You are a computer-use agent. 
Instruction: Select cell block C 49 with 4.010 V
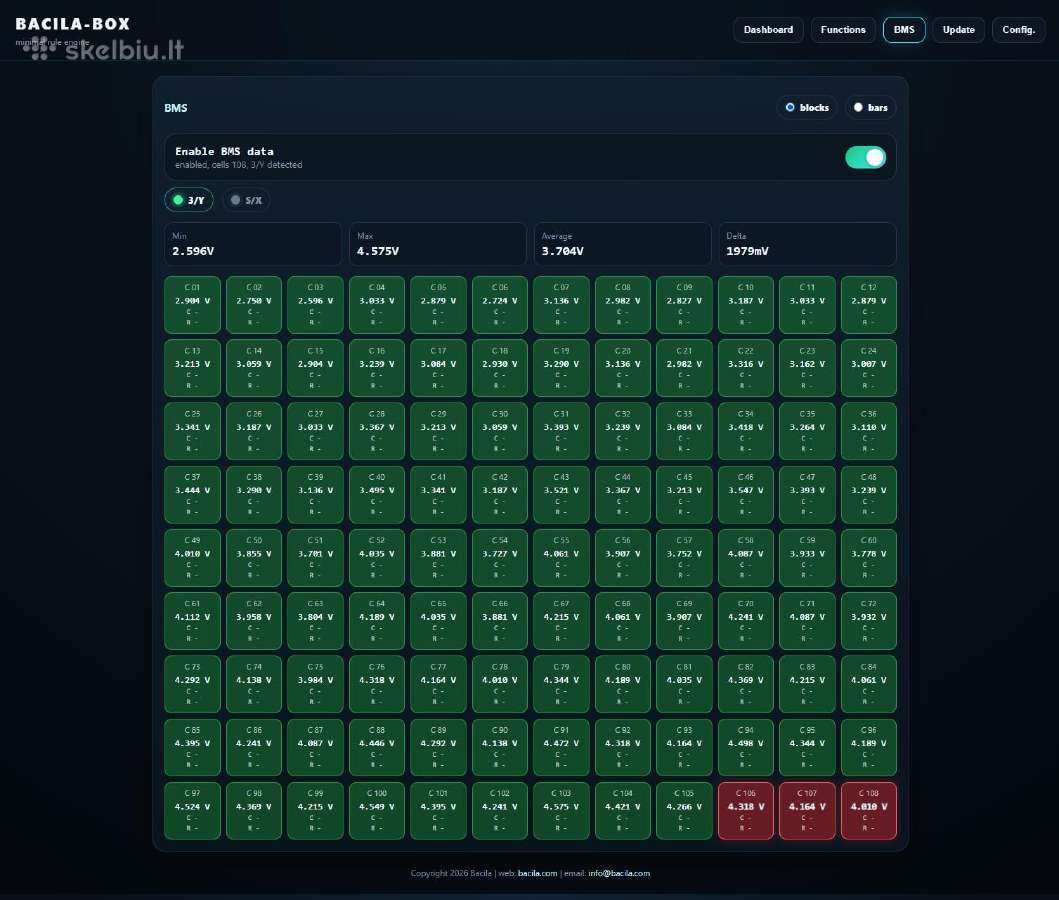click(192, 558)
